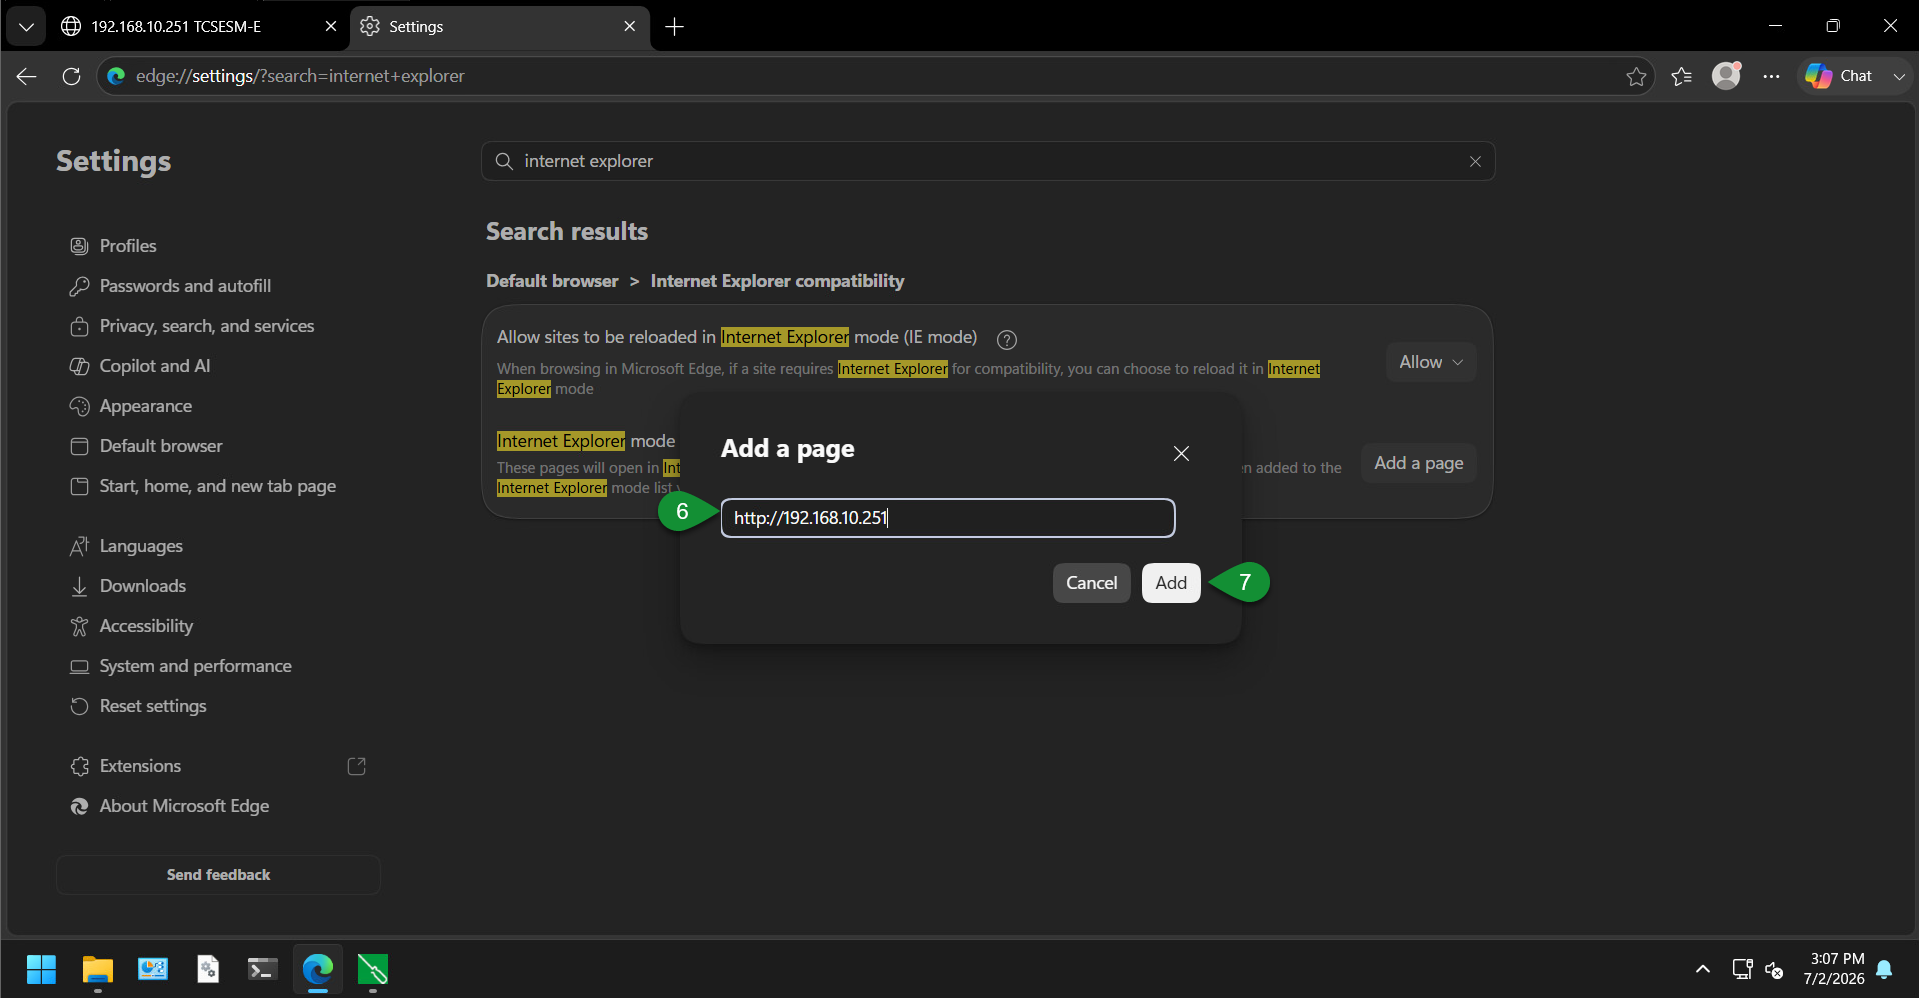1919x998 pixels.
Task: Open Microsoft Edge from the taskbar
Action: pos(318,969)
